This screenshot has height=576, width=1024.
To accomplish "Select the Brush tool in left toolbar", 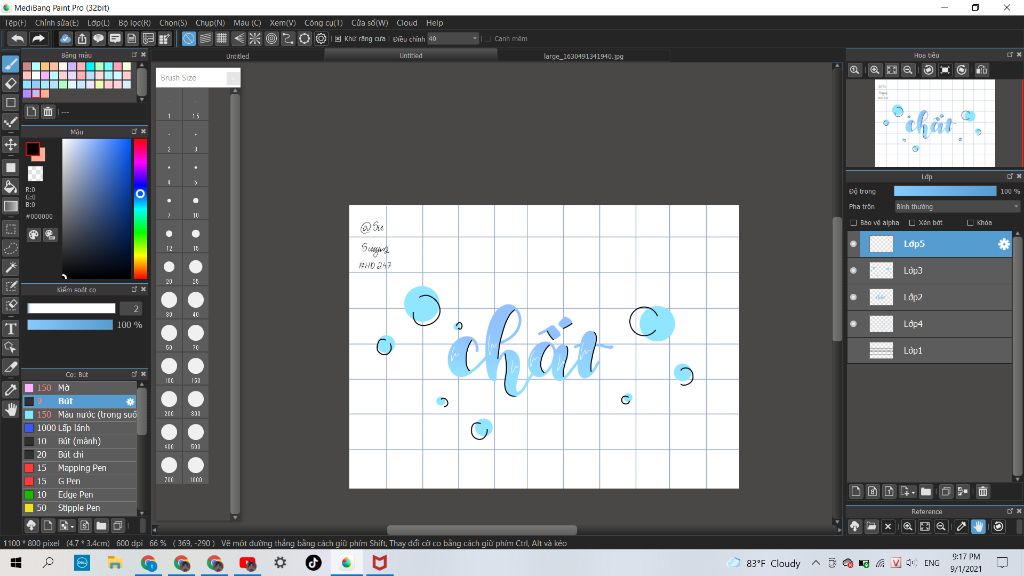I will coord(10,63).
